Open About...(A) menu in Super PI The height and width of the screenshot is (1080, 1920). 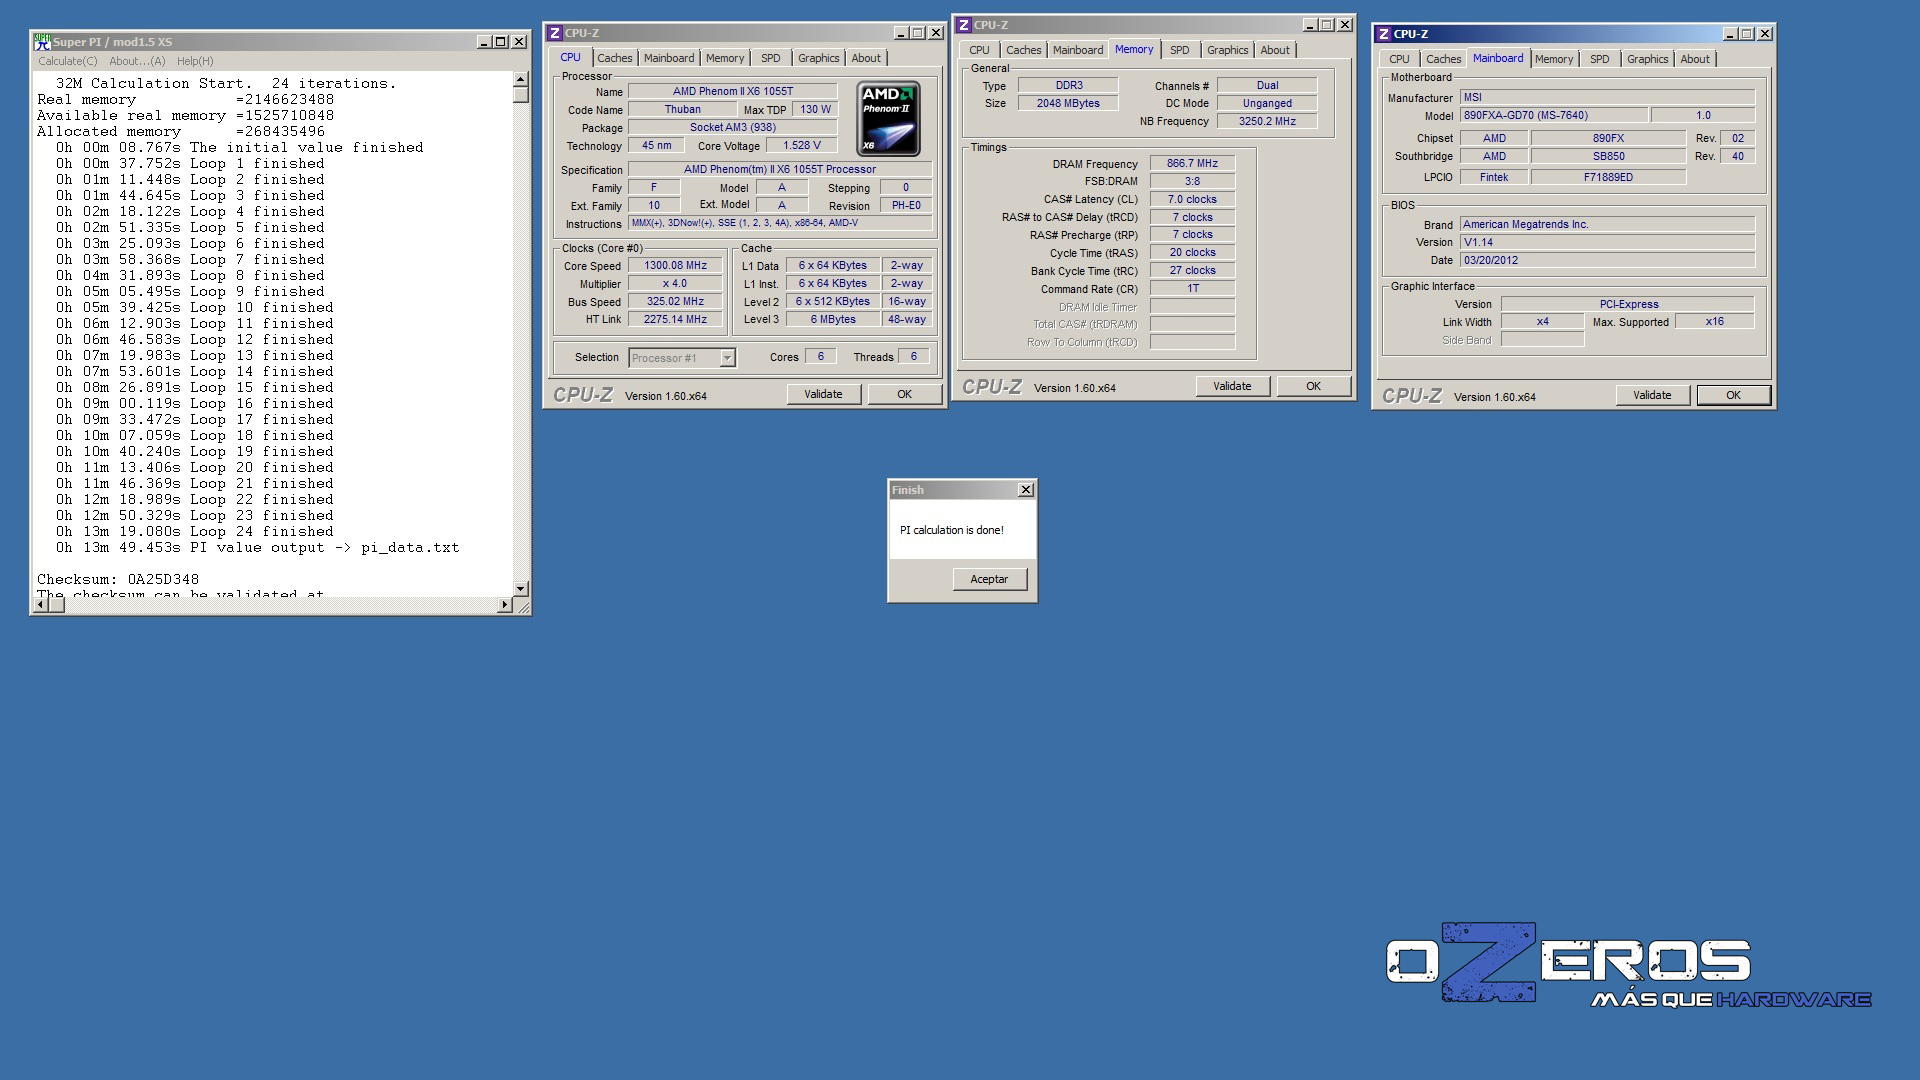pyautogui.click(x=137, y=61)
